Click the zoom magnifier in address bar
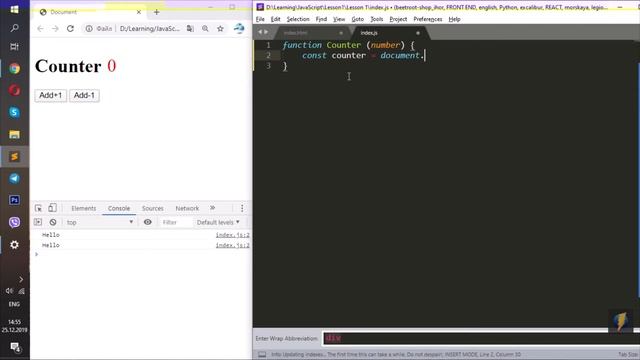This screenshot has width=640, height=360. (x=205, y=29)
